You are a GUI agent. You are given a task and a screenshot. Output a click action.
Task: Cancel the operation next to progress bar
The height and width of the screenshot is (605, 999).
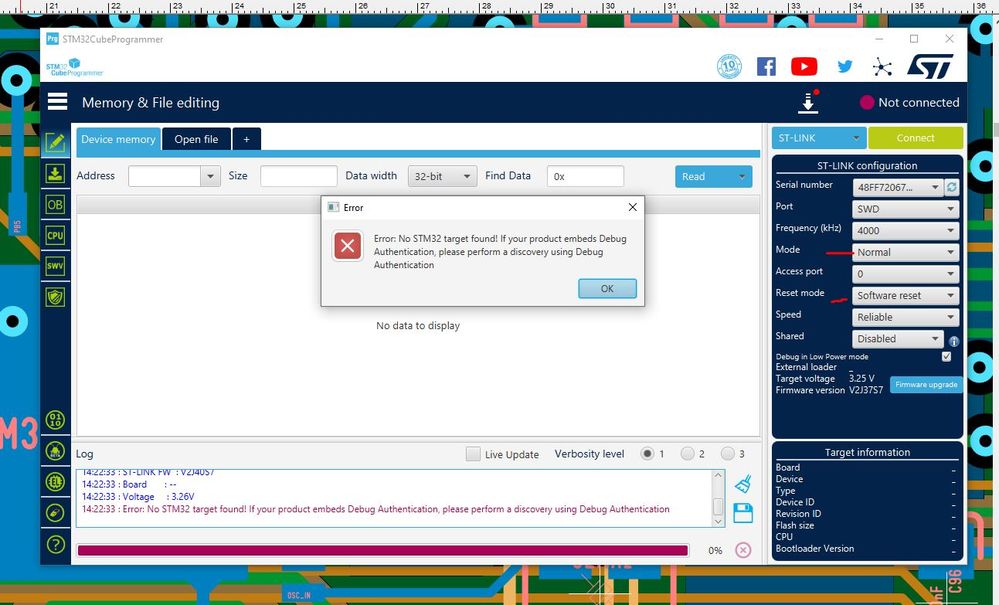point(743,550)
